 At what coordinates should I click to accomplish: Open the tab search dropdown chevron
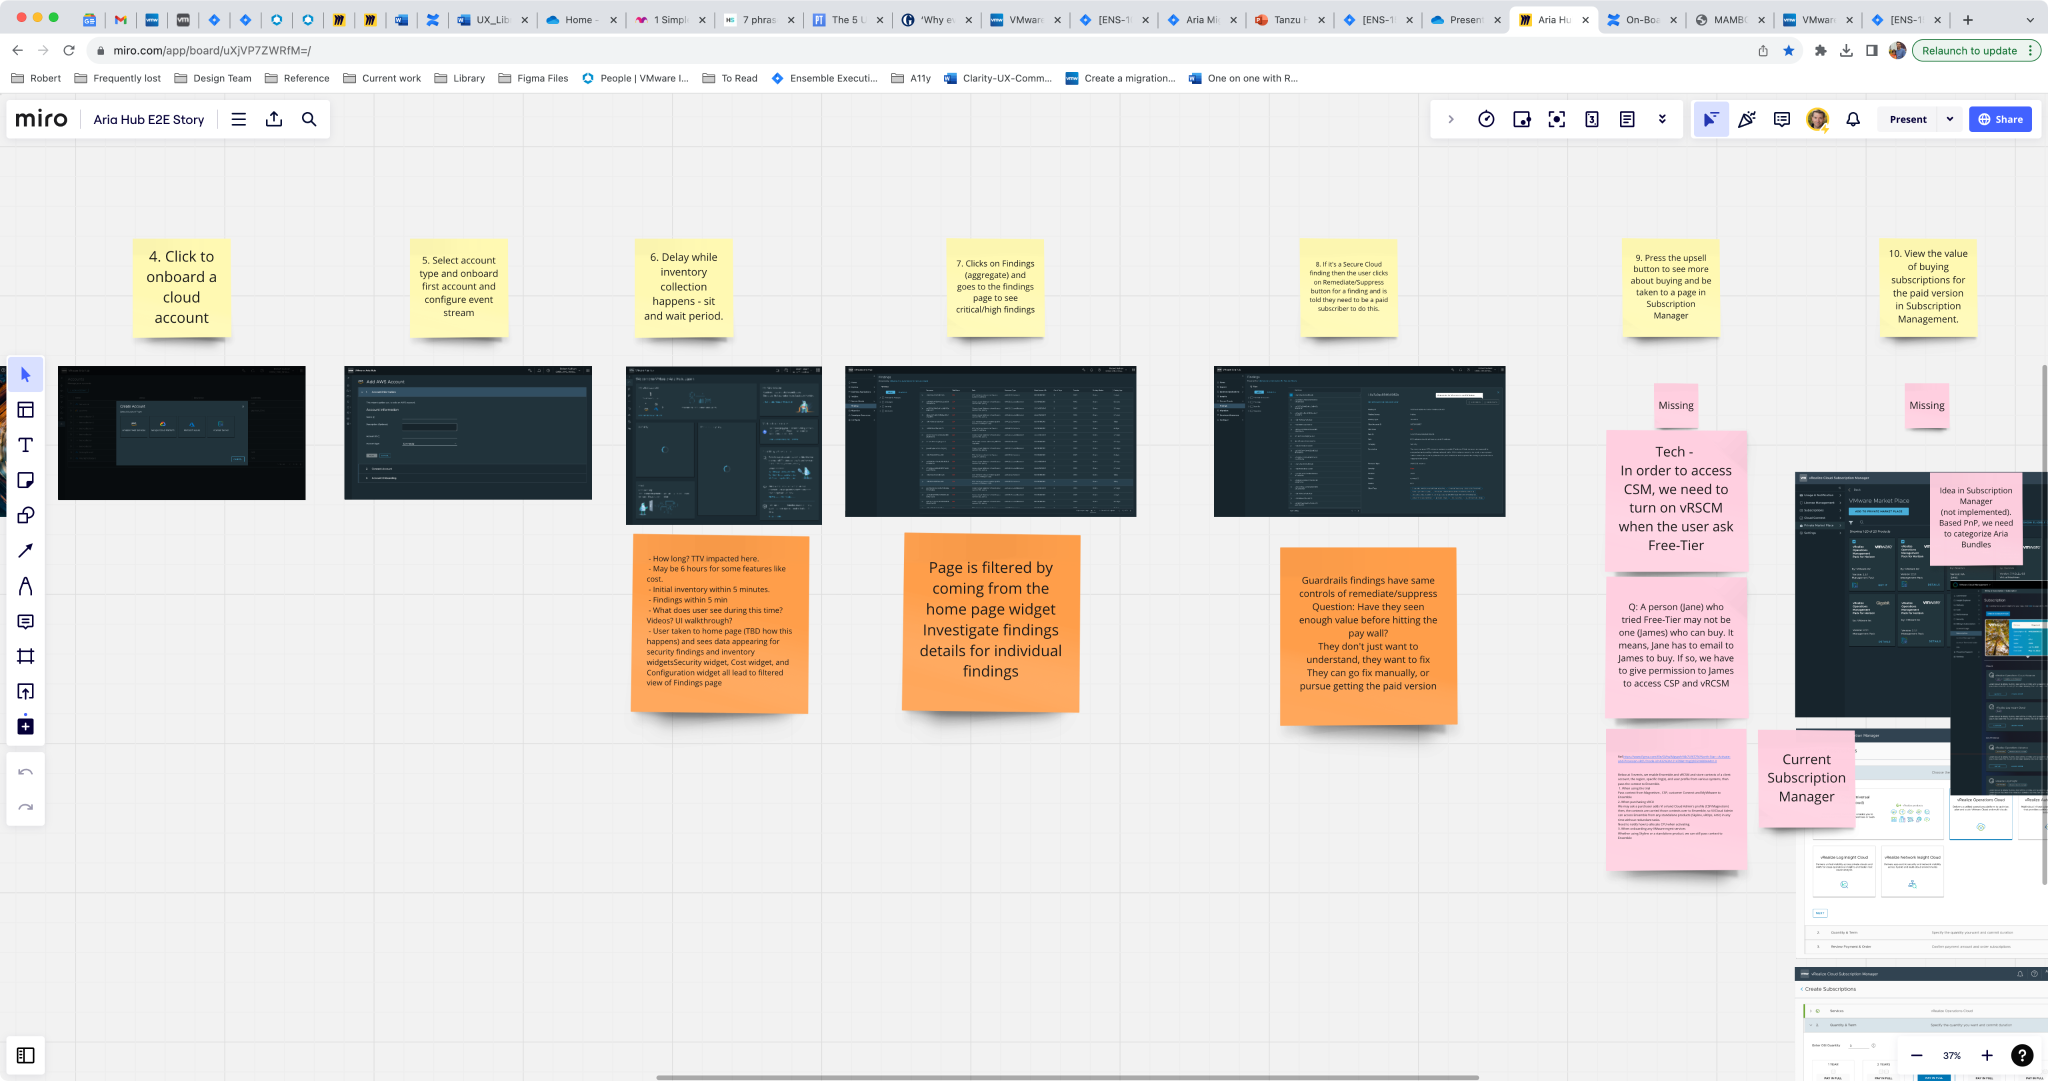[2030, 20]
